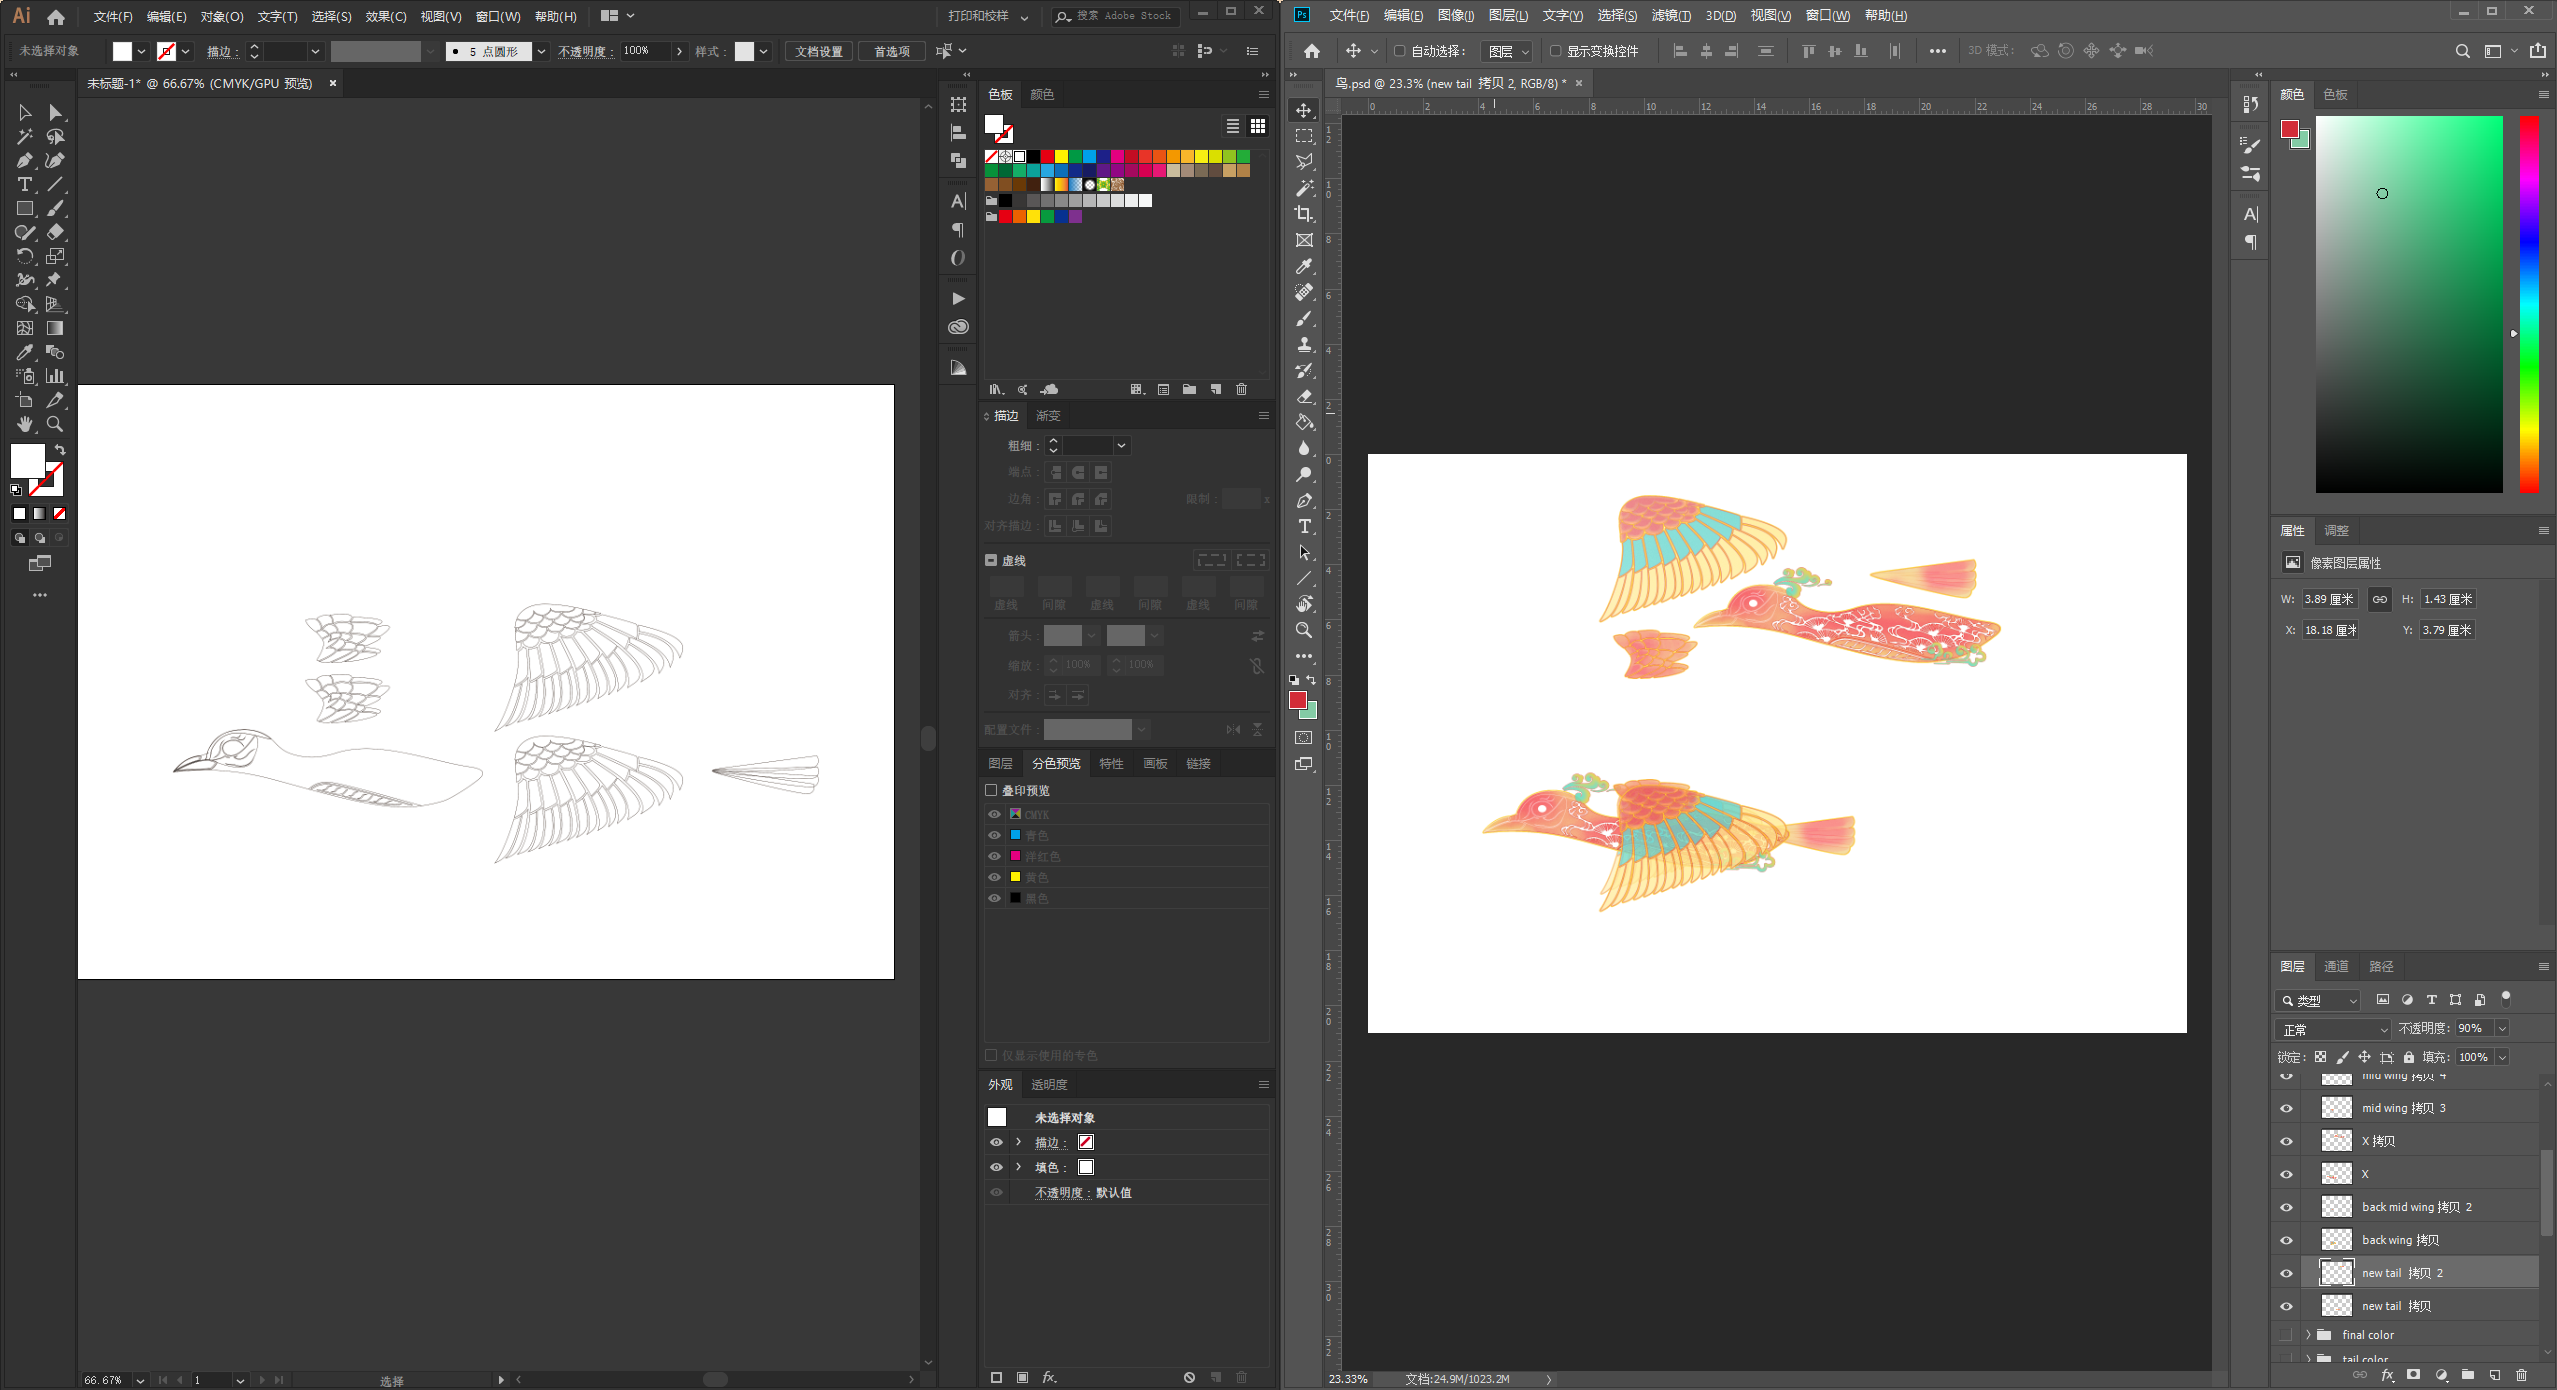
Task: Click the 首选项 button
Action: [891, 51]
